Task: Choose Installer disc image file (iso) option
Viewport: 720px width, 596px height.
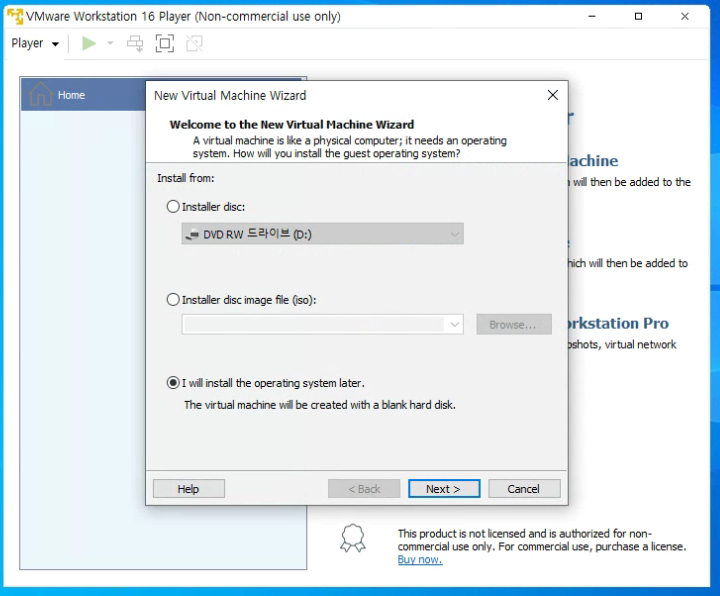Action: click(173, 300)
